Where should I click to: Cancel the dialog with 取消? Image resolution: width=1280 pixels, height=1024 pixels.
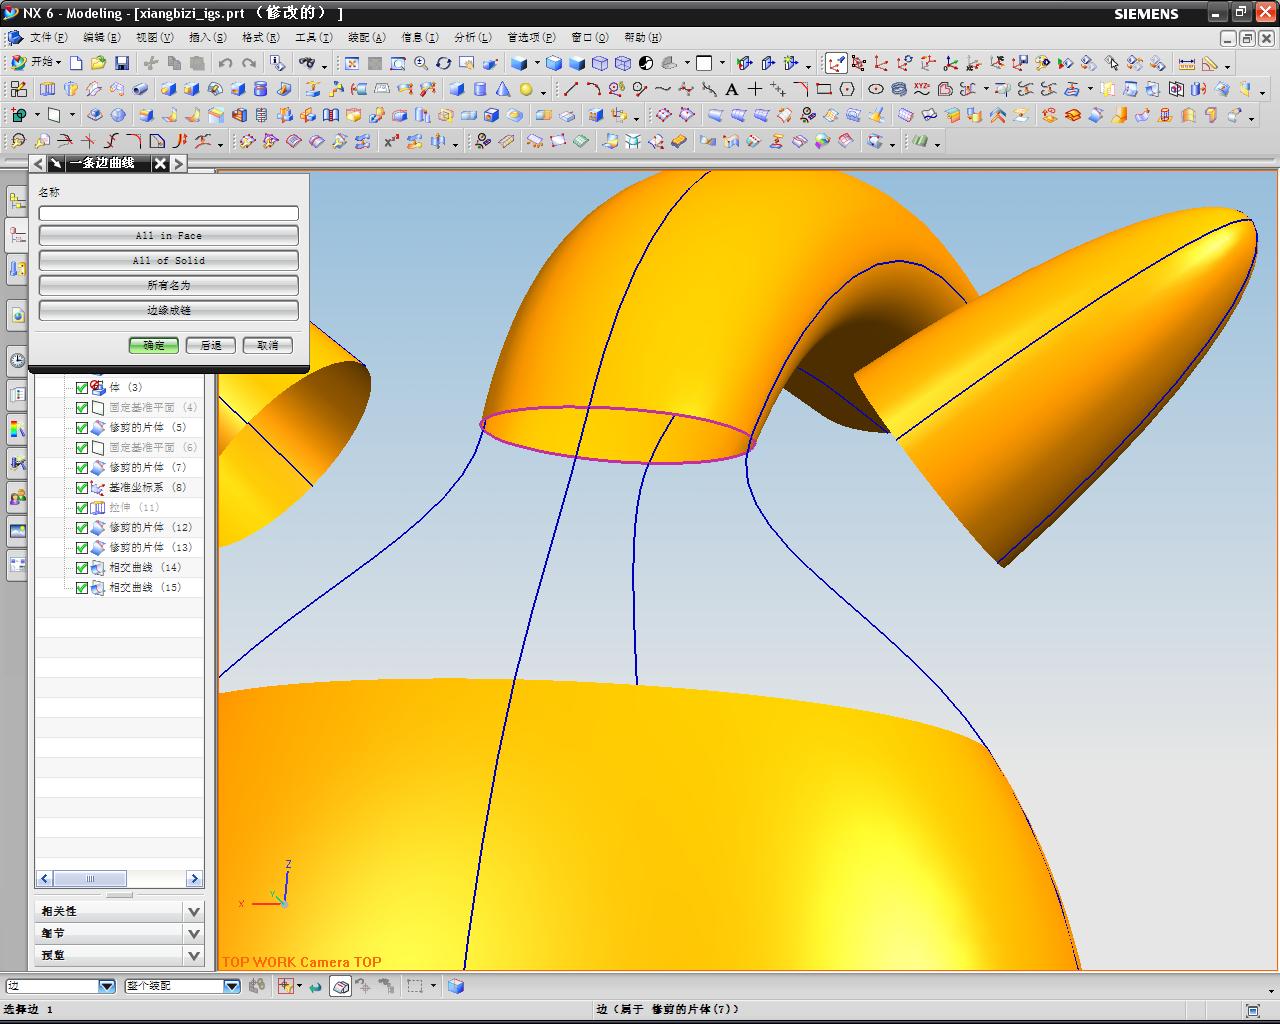pos(268,345)
